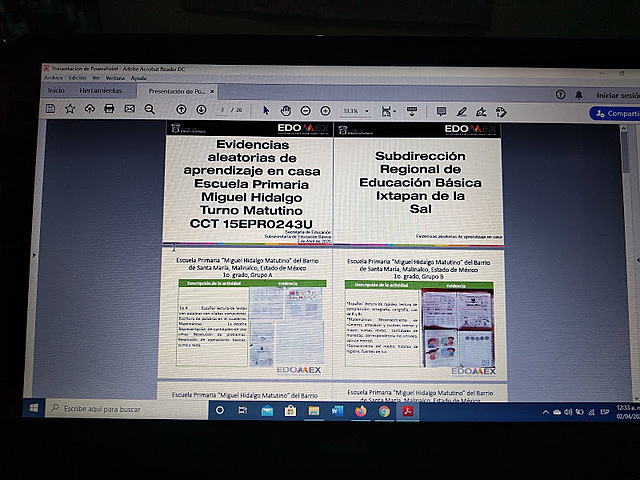Click Acrobat Reader taskbar icon
Image resolution: width=640 pixels, height=480 pixels.
408,411
